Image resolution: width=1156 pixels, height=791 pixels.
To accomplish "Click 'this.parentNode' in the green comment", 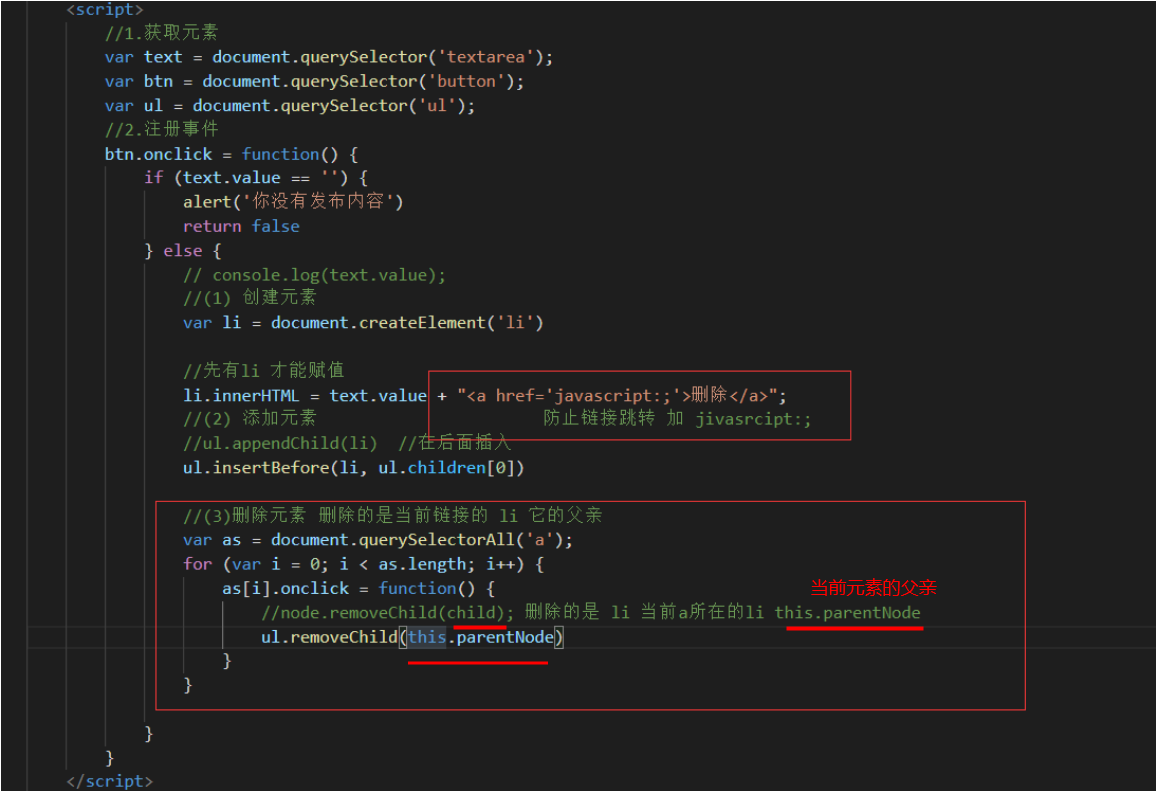I will click(x=847, y=613).
